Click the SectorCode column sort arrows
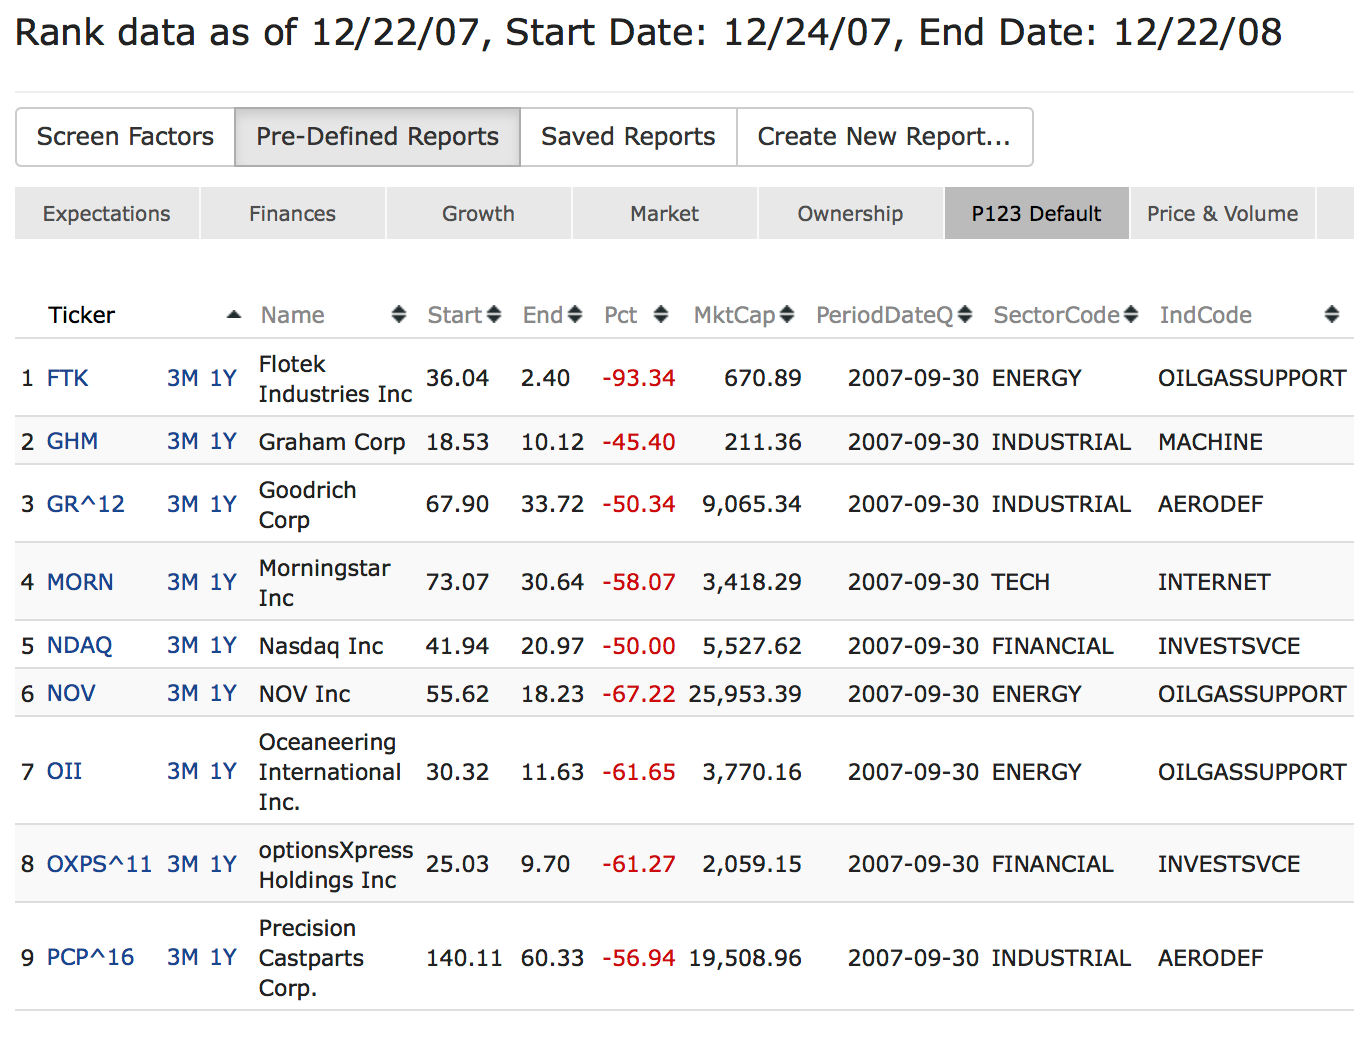 [1131, 315]
